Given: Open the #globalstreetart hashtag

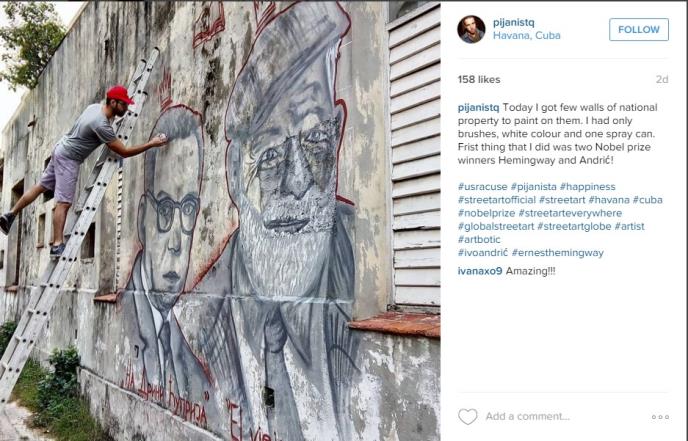Looking at the screenshot, I should pos(496,226).
